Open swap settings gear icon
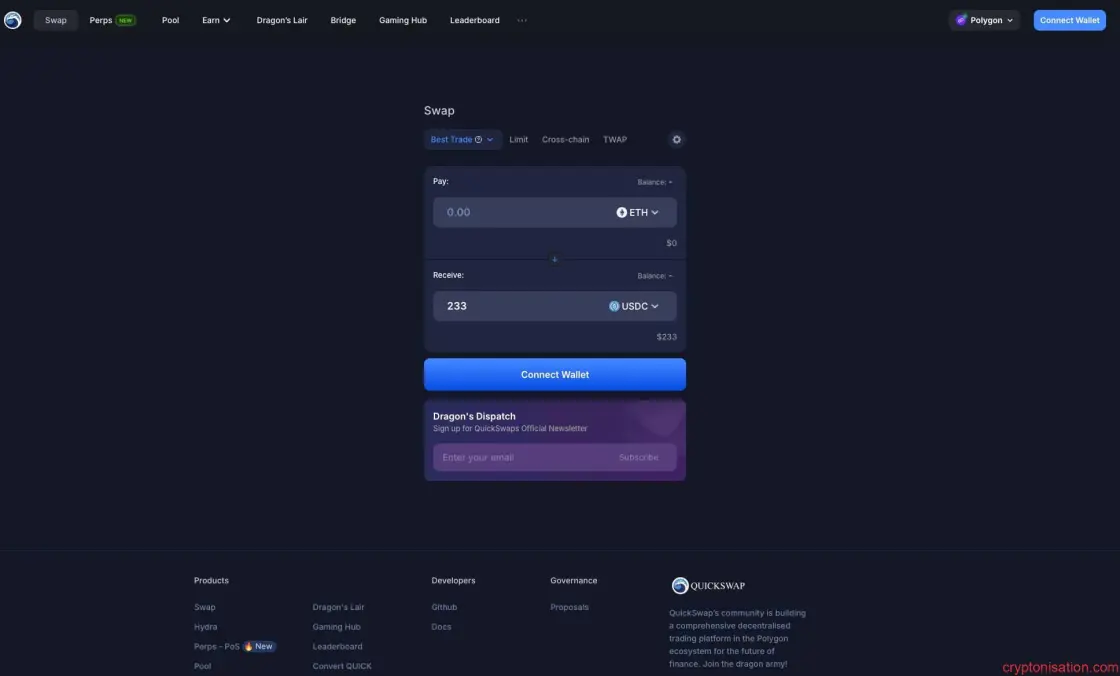Screen dimensions: 1120x676 676,139
